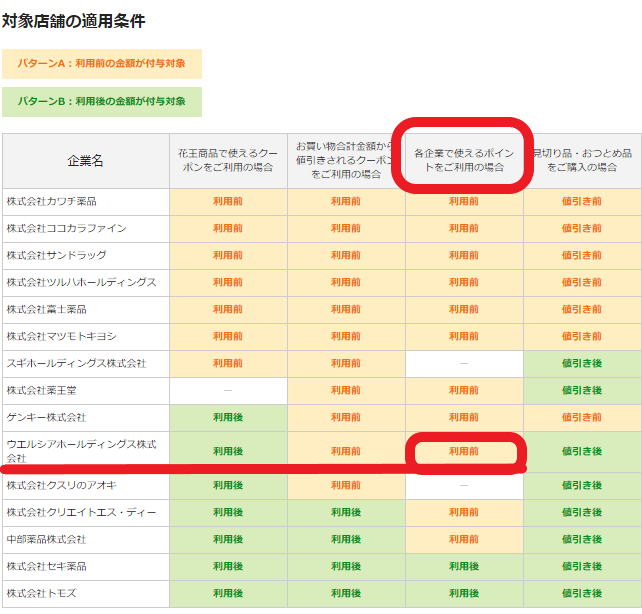Select company name 株式会社セキ薬品
Image resolution: width=642 pixels, height=614 pixels.
pos(46,567)
